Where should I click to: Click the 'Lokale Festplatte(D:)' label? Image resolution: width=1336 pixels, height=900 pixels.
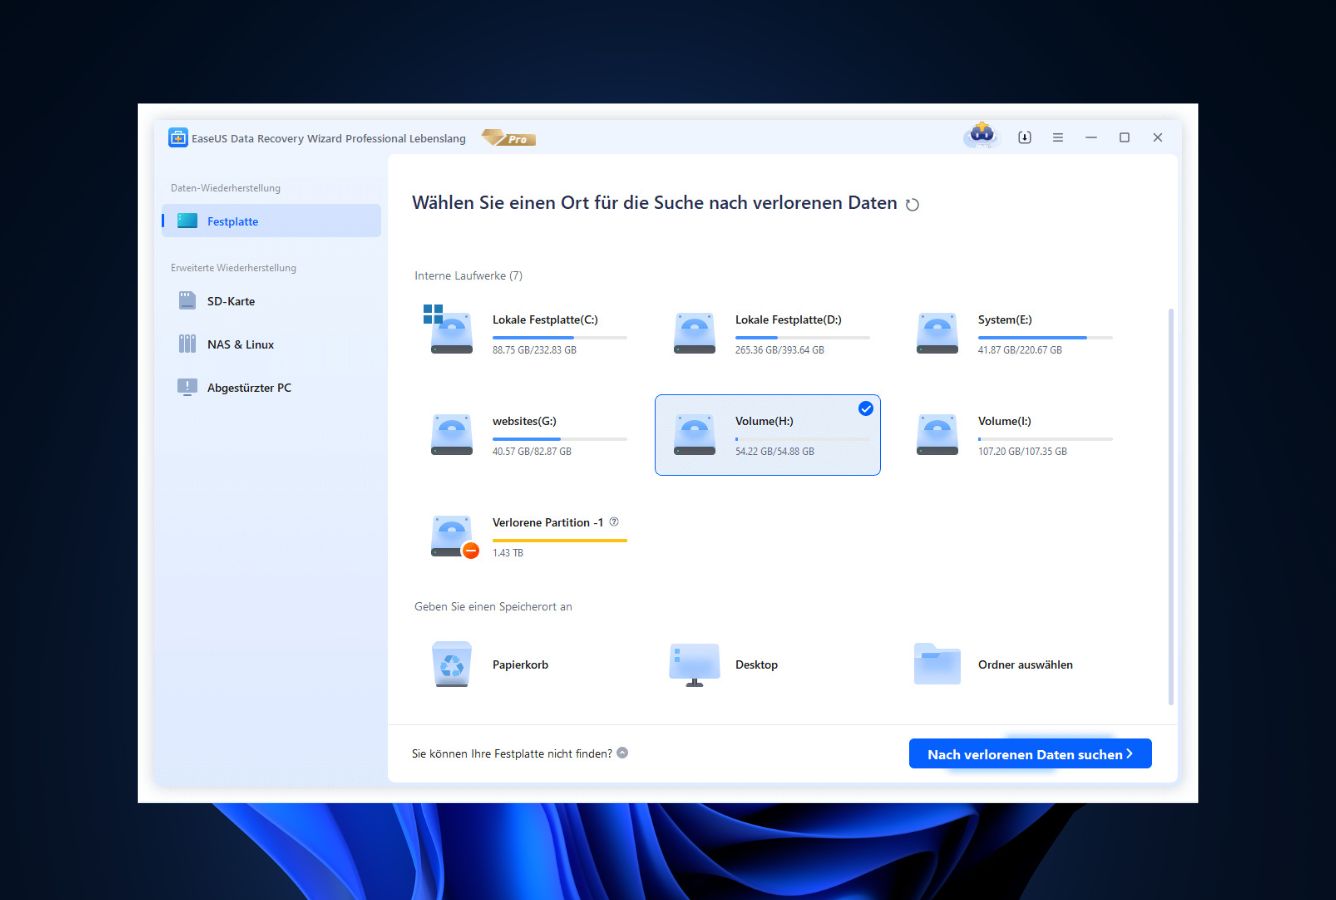coord(788,320)
